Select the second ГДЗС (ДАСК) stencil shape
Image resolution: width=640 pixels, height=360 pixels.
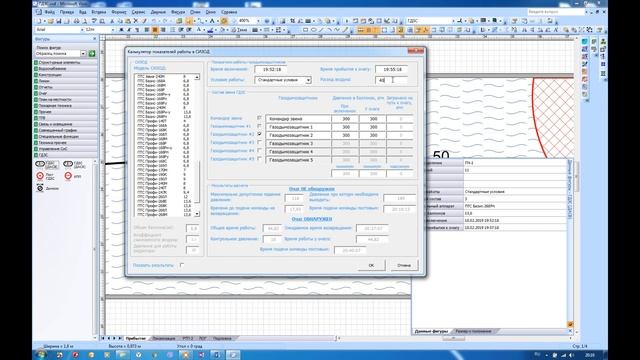(x=75, y=164)
